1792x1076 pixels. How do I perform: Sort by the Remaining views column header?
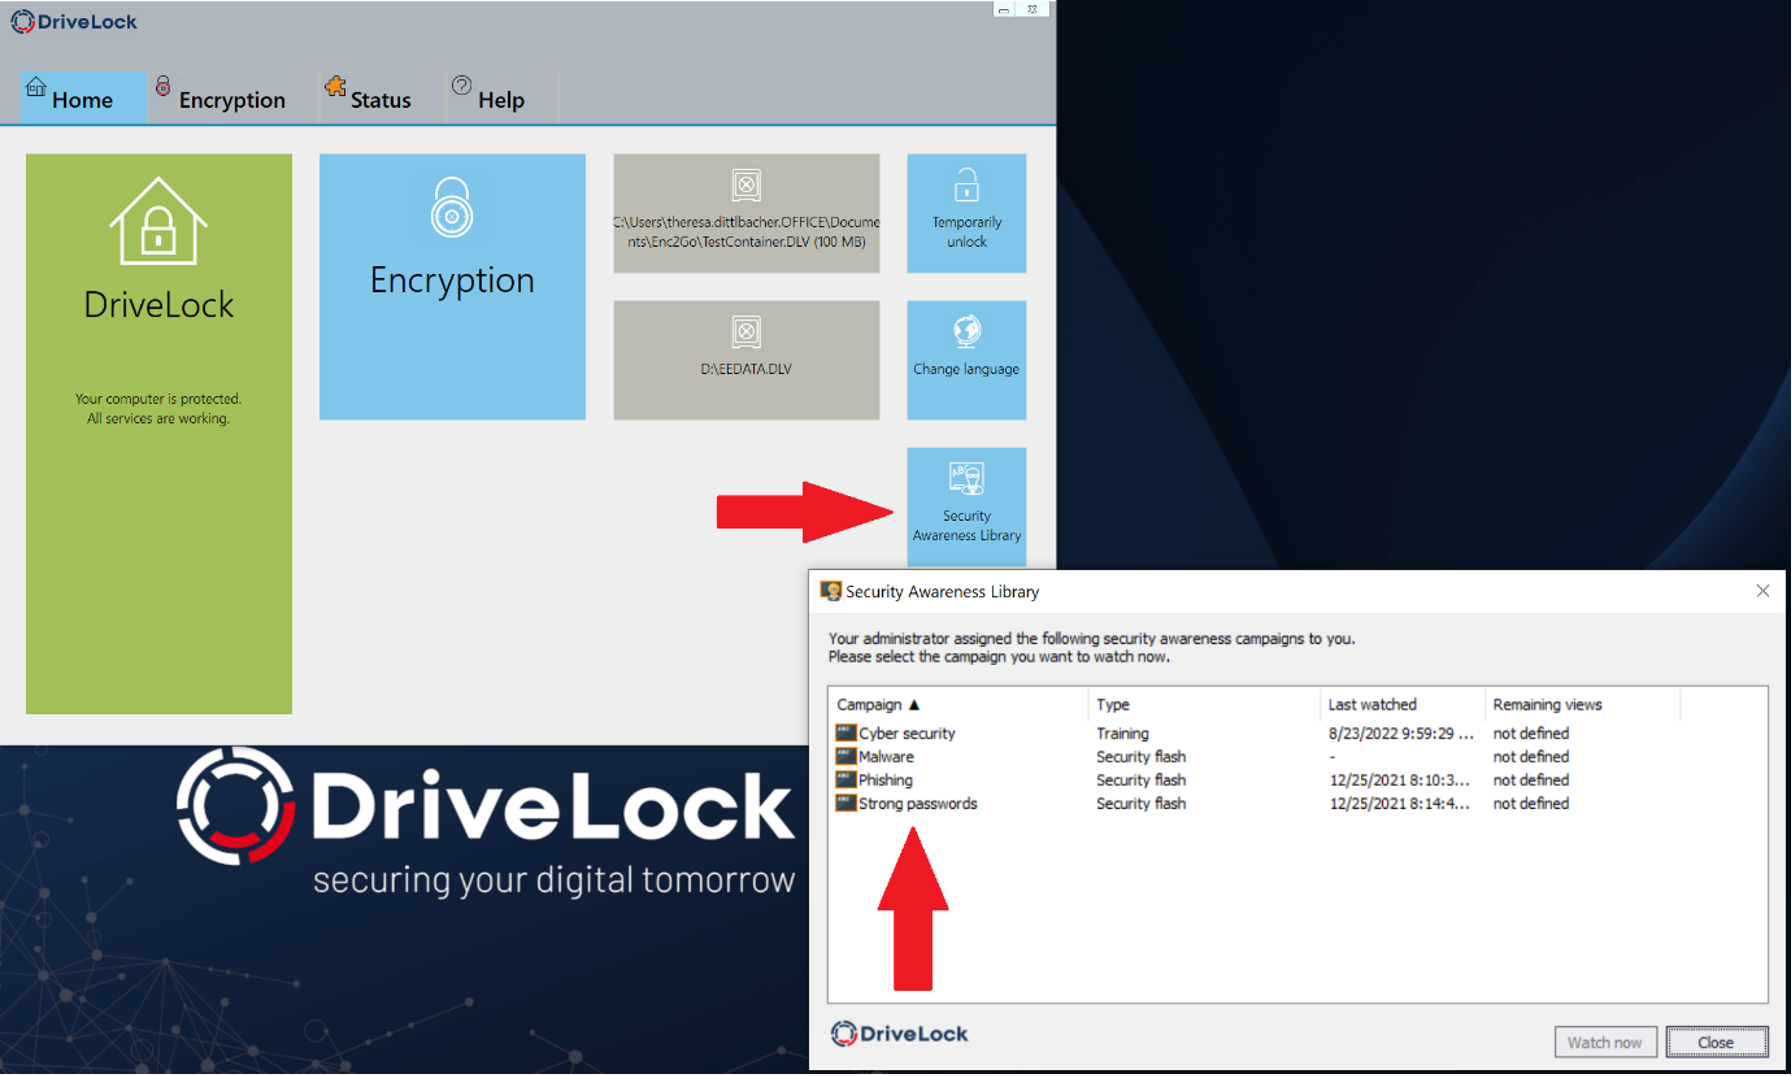(1582, 704)
